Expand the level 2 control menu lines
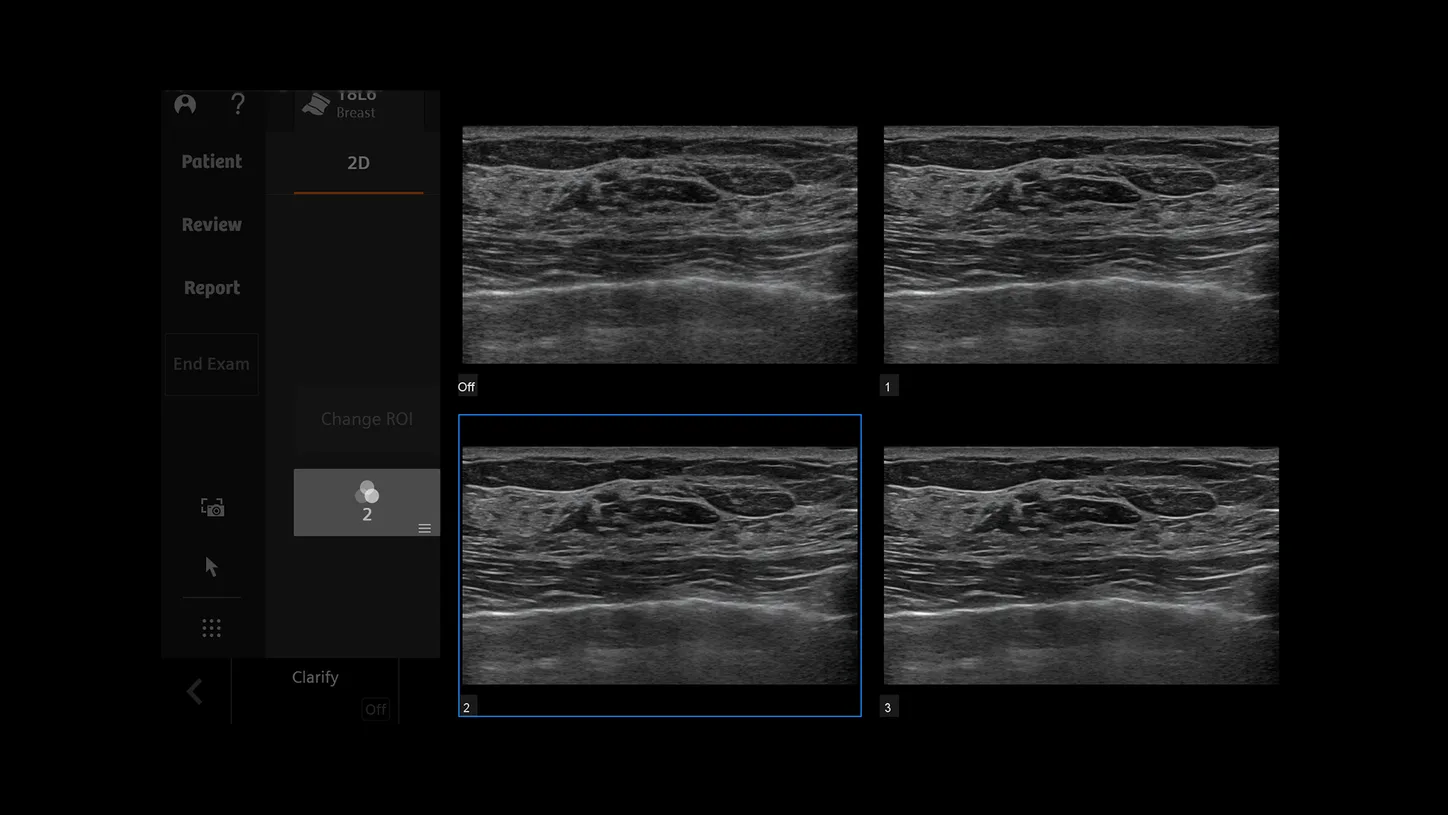 click(424, 528)
